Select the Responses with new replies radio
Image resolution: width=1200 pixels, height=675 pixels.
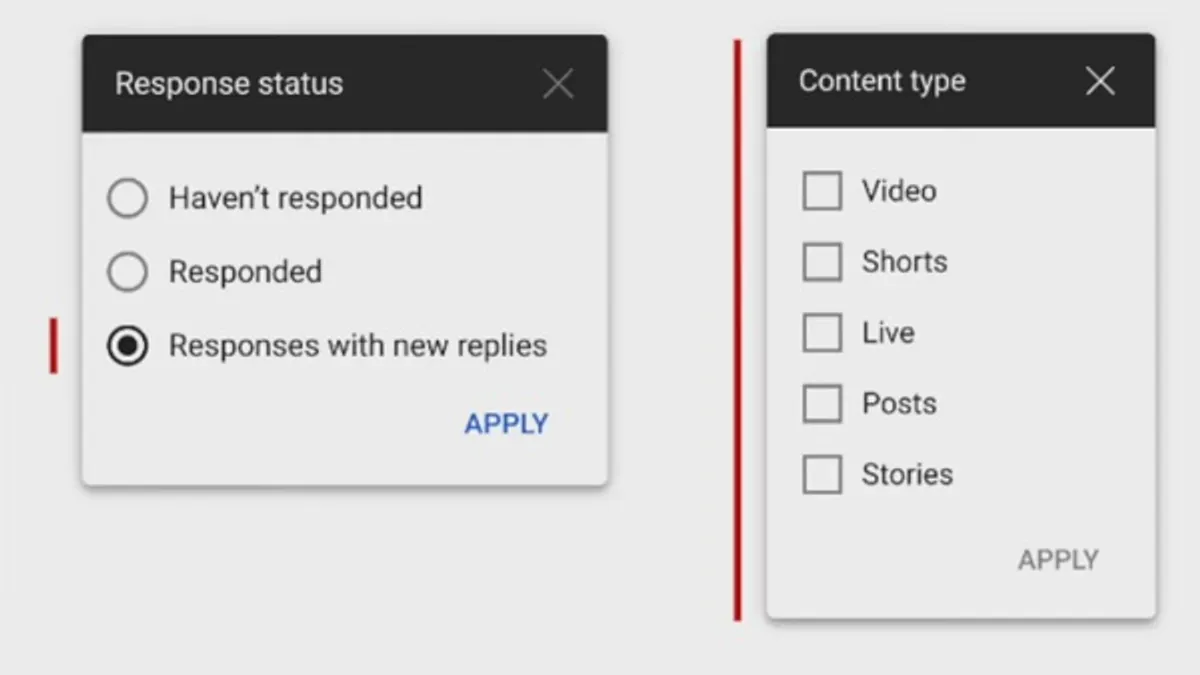(x=128, y=346)
